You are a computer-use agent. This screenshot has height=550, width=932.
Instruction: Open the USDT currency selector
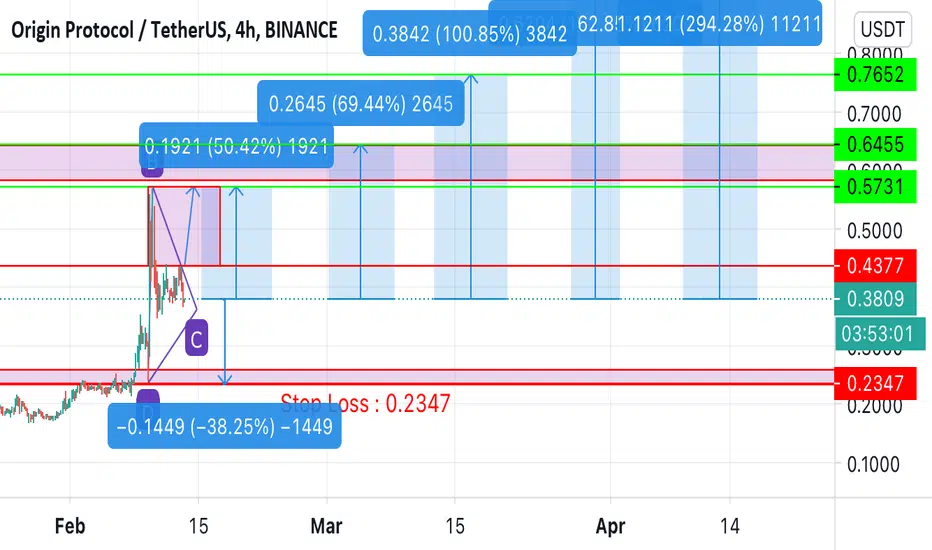(x=885, y=32)
